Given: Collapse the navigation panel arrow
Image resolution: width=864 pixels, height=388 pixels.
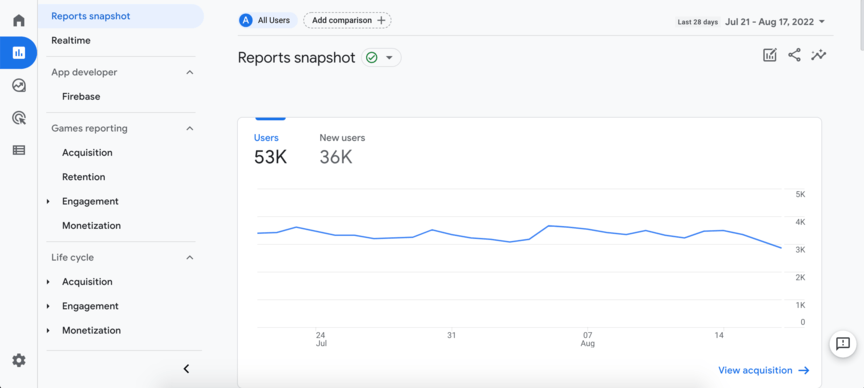Looking at the screenshot, I should point(186,369).
